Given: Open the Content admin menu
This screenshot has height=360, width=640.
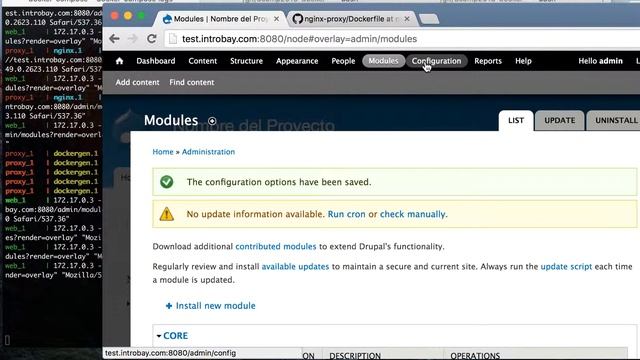Looking at the screenshot, I should (x=202, y=61).
